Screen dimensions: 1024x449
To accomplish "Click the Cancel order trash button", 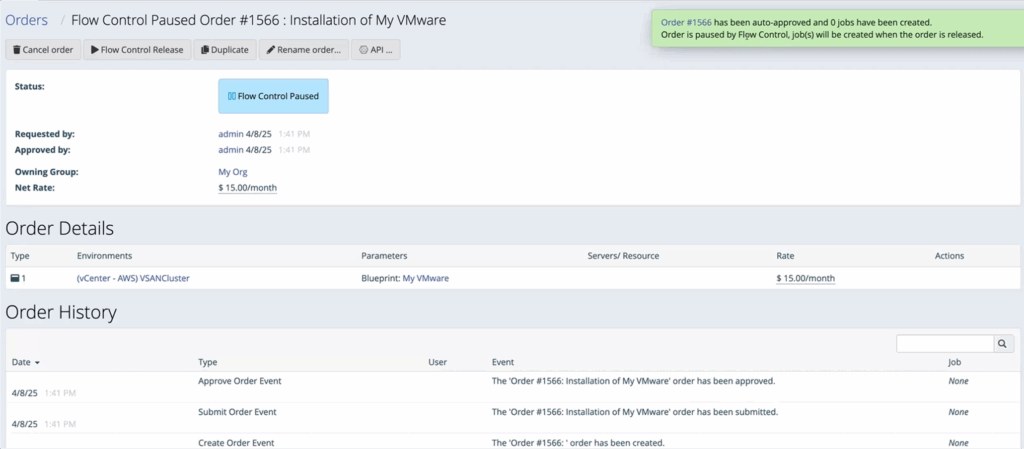I will coord(43,50).
